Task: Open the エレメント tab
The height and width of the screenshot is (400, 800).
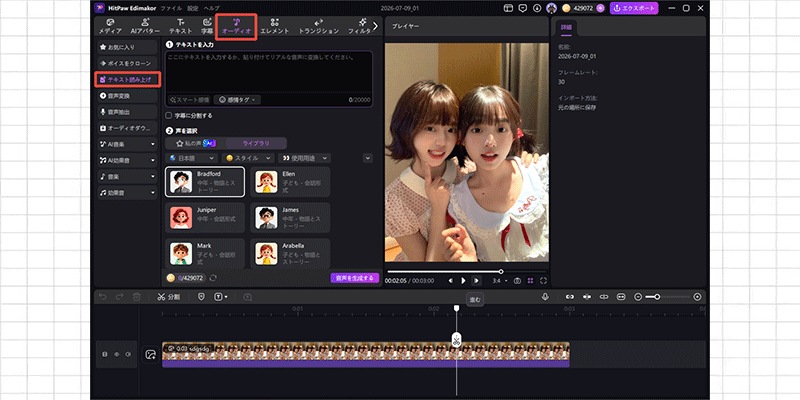Action: [x=274, y=27]
